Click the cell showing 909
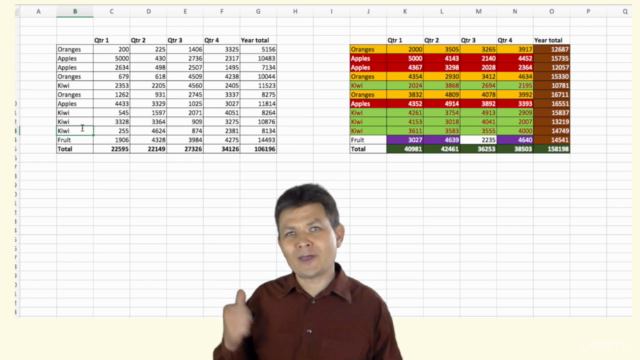 click(x=185, y=122)
